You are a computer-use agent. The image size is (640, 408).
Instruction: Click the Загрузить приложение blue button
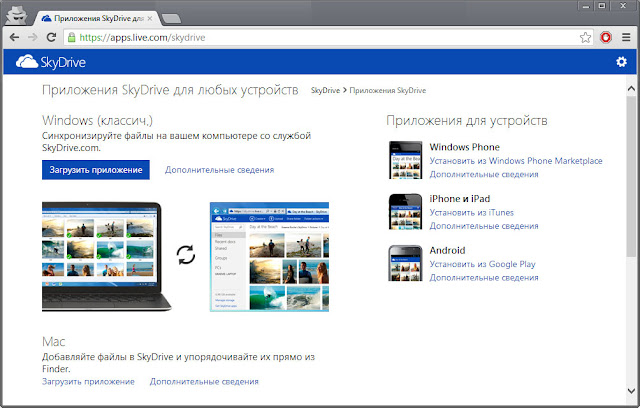point(96,170)
